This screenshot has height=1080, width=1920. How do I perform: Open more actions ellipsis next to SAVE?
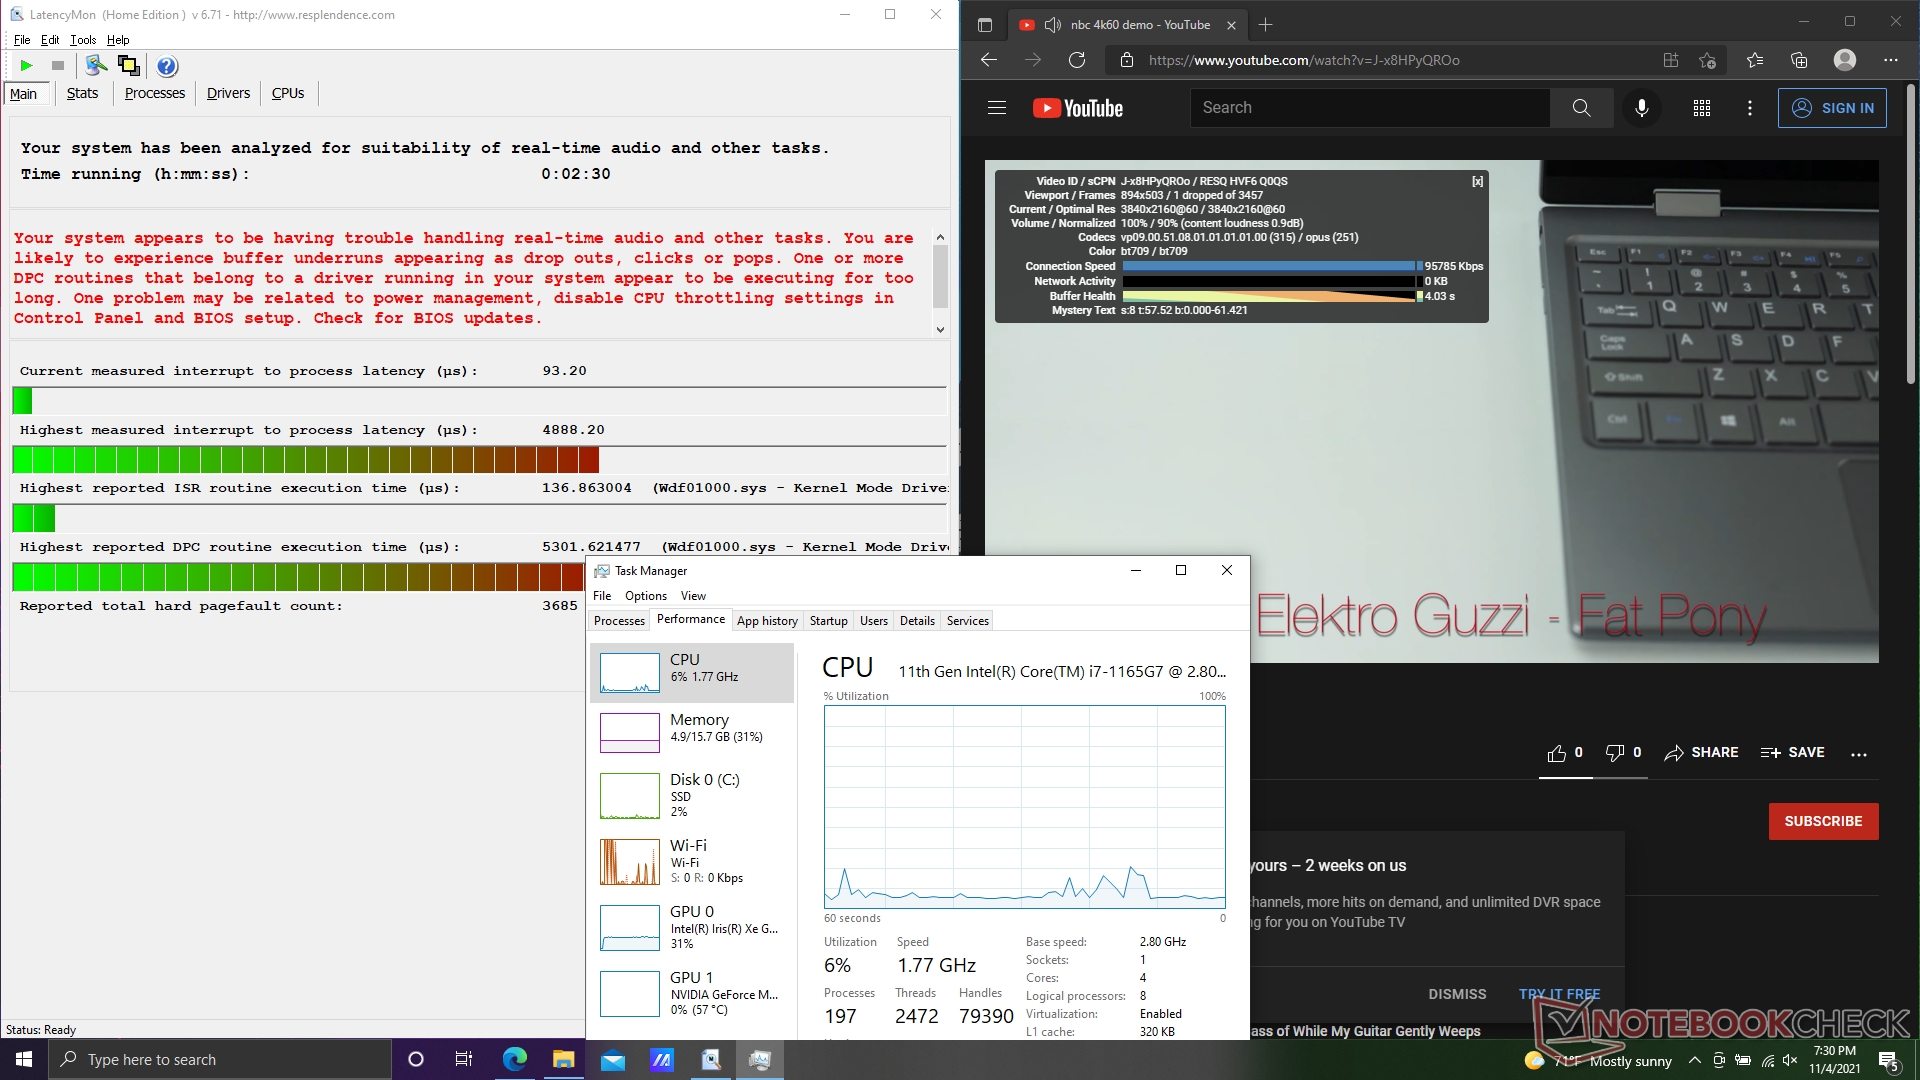pyautogui.click(x=1858, y=755)
